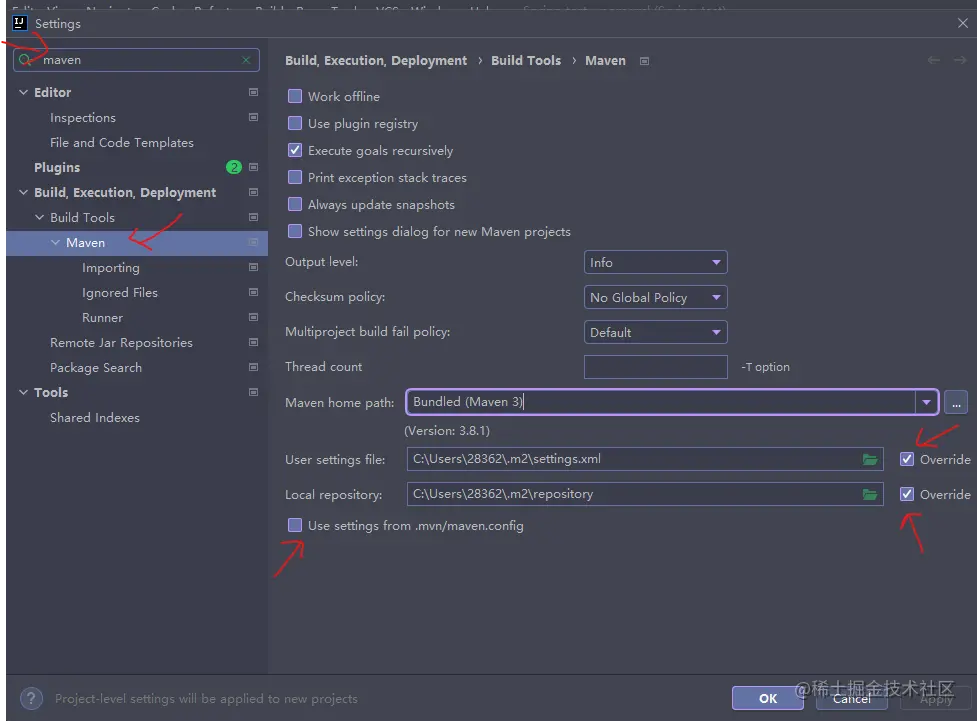This screenshot has height=721, width=977.
Task: Collapse the Build Tools node
Action: 39,217
